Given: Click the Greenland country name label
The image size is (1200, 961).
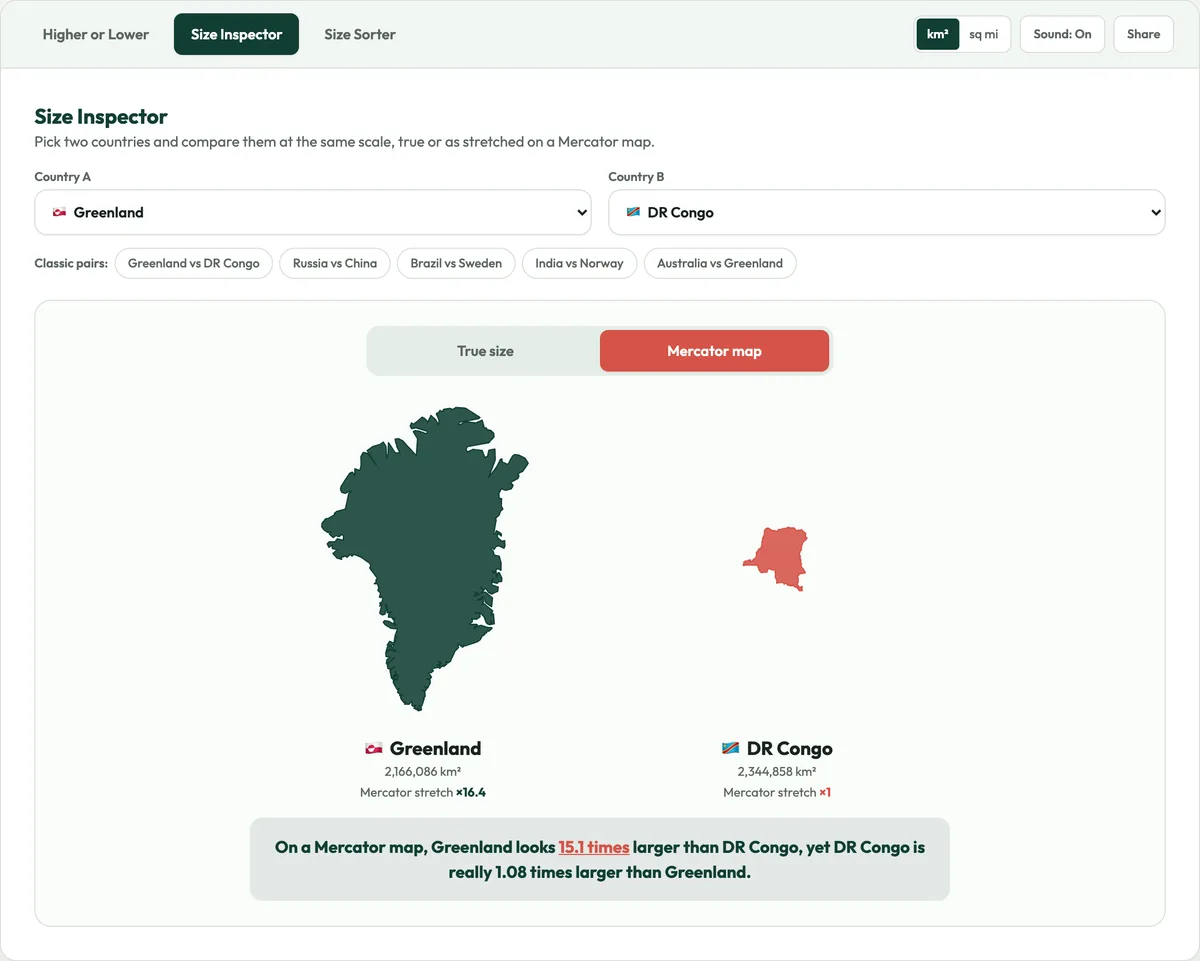Looking at the screenshot, I should 435,748.
